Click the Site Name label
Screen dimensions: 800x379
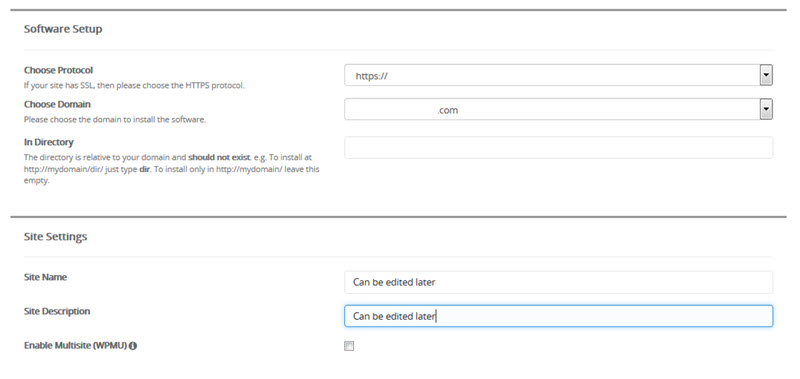(45, 277)
